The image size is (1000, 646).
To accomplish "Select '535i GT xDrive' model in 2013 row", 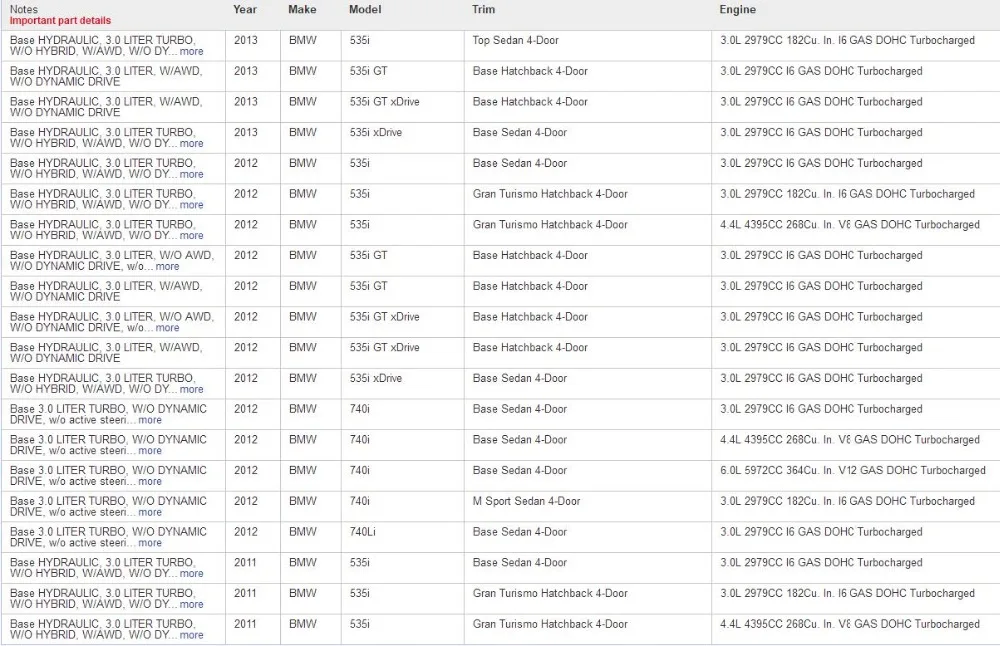I will pos(403,107).
